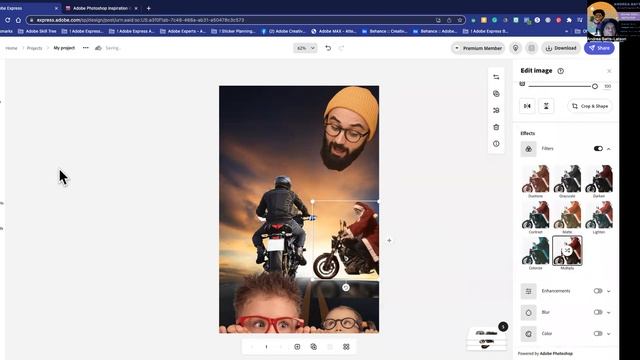Click the rotate handle below selected image
The width and height of the screenshot is (640, 360).
point(346,287)
